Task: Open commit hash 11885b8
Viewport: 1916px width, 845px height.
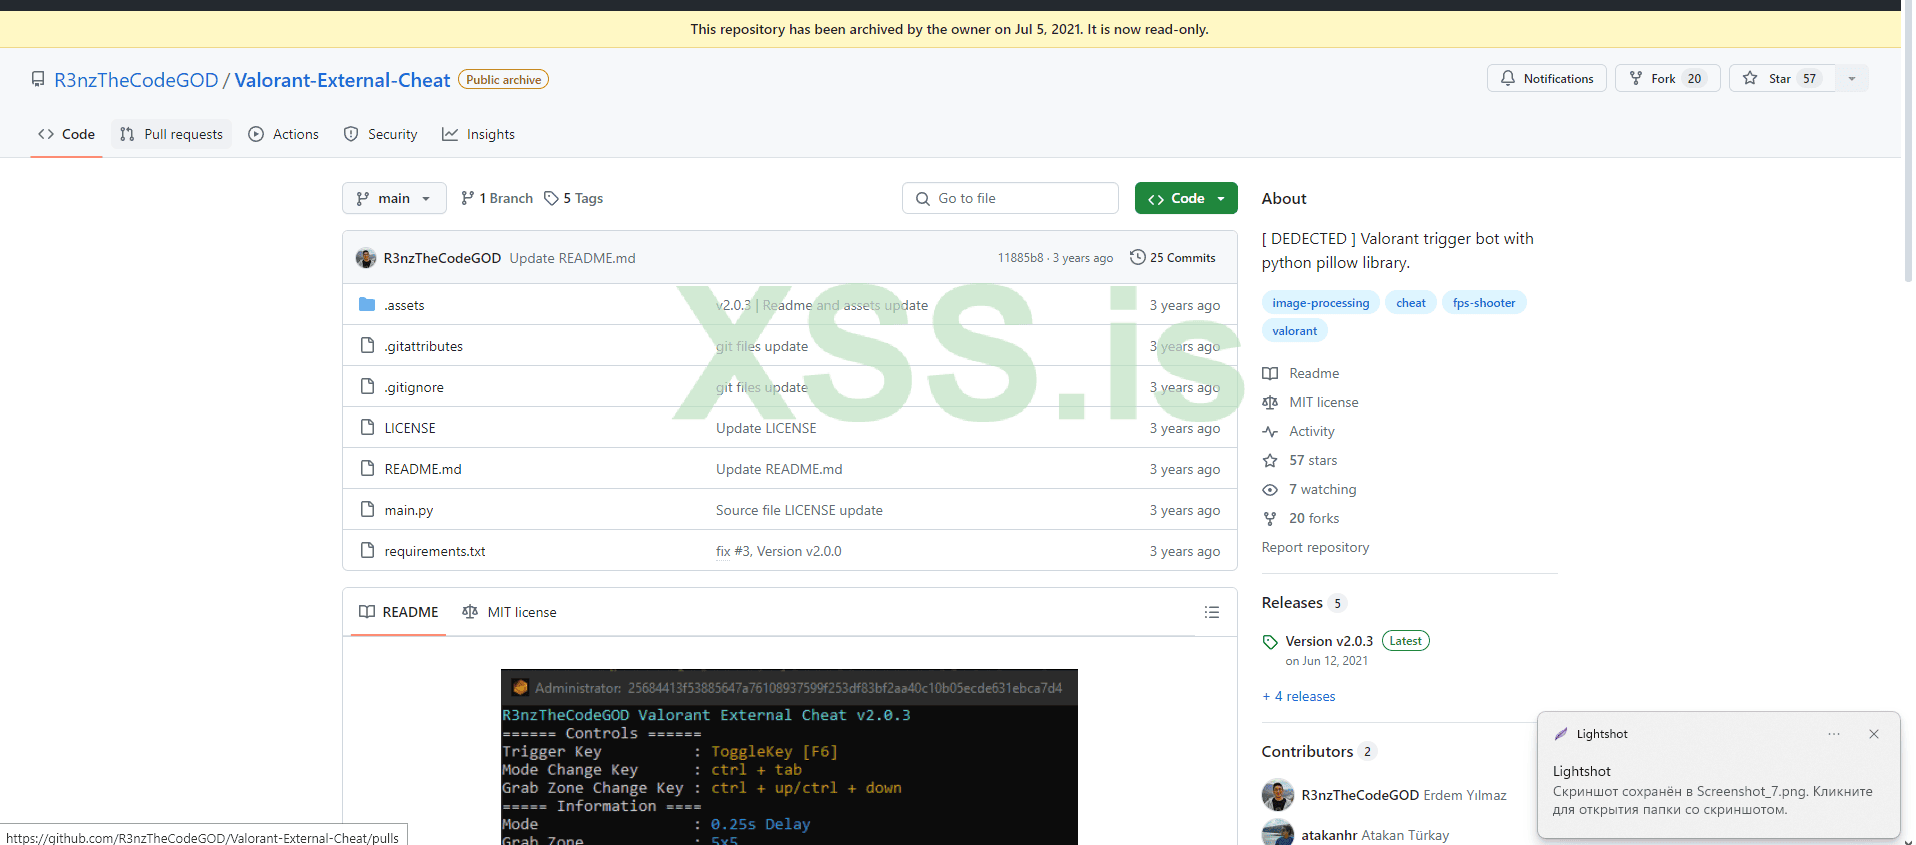Action: point(1020,258)
